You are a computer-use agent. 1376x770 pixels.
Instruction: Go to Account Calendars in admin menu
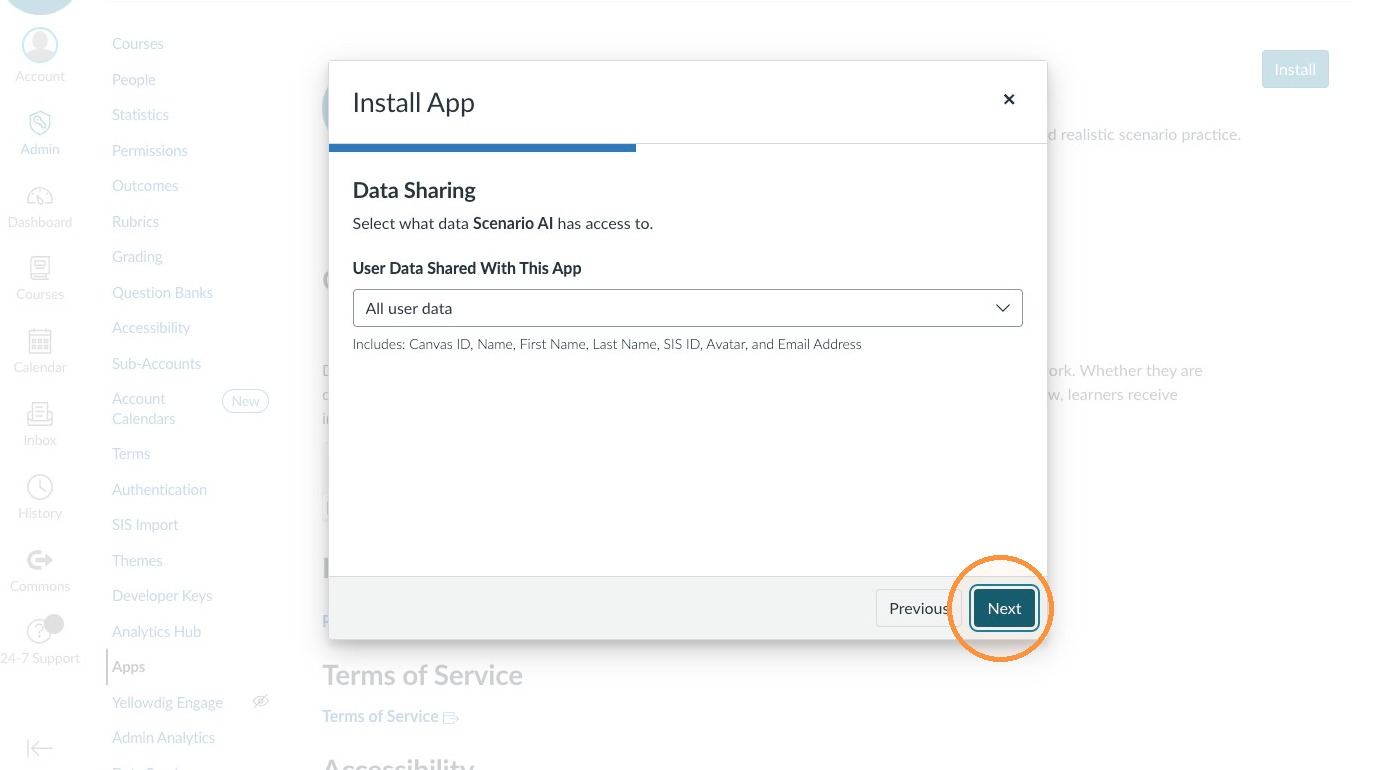tap(143, 409)
